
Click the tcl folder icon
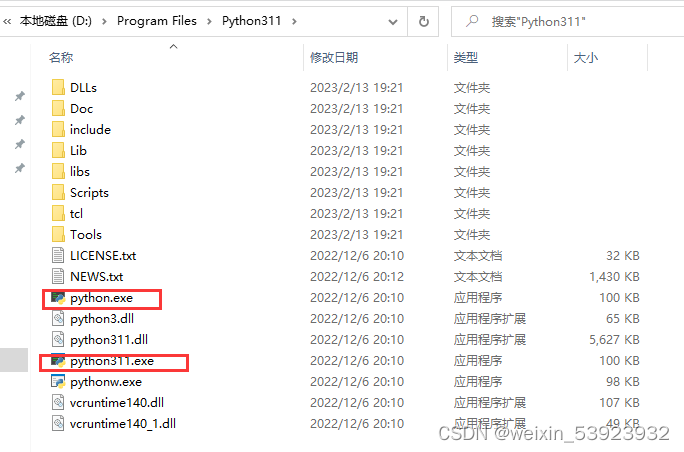[58, 213]
